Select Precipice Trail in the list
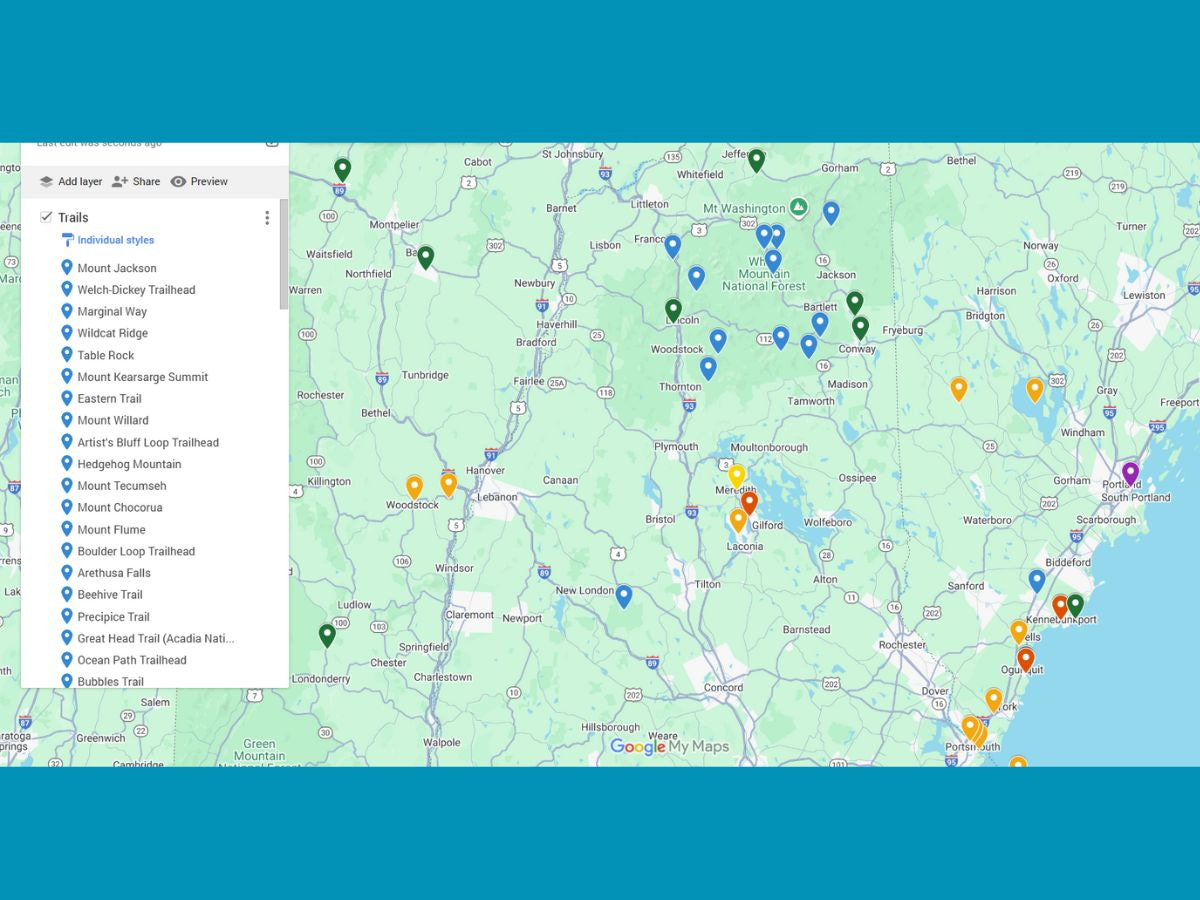The image size is (1200, 900). click(x=113, y=617)
